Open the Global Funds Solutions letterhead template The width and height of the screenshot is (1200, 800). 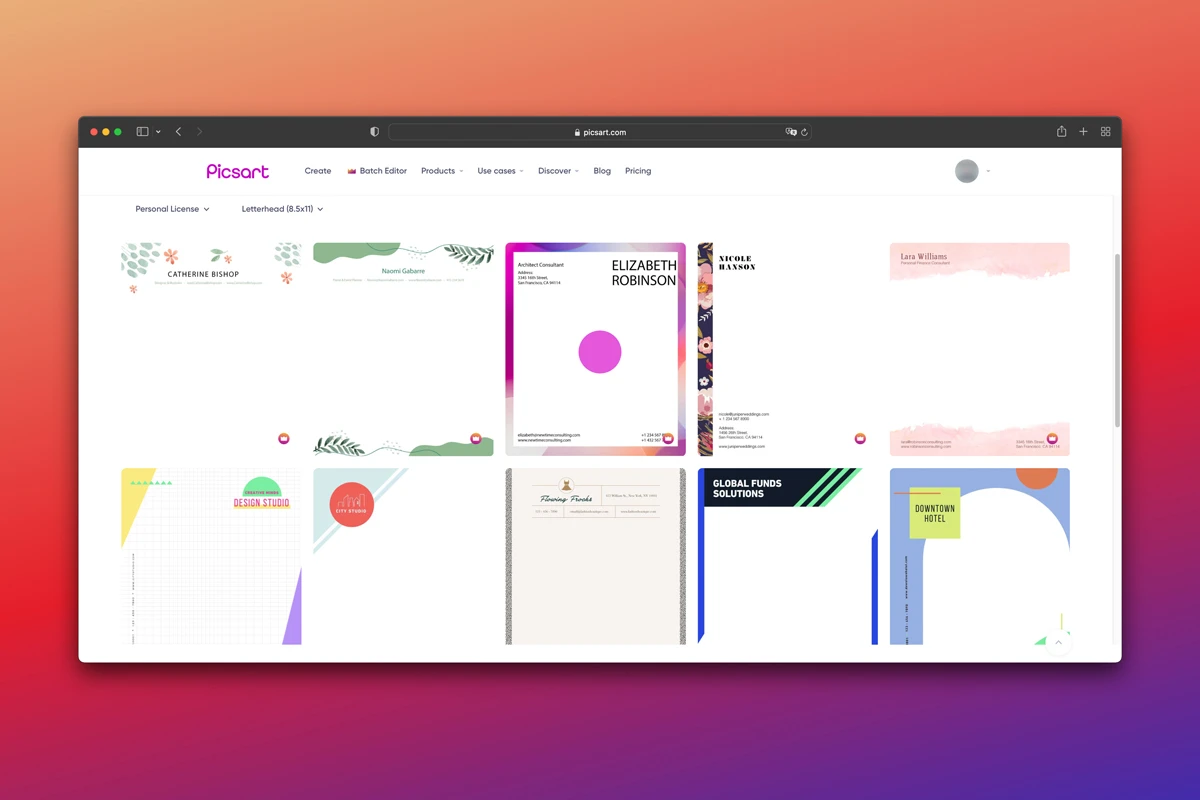[787, 556]
